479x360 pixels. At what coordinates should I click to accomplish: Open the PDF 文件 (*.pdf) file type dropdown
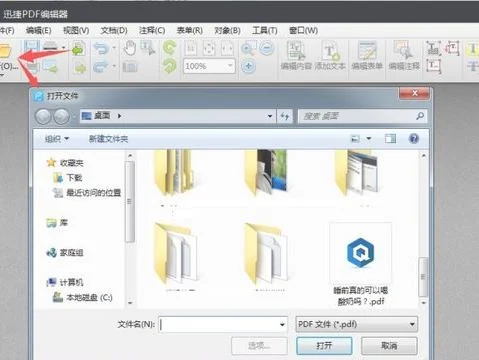(x=356, y=324)
